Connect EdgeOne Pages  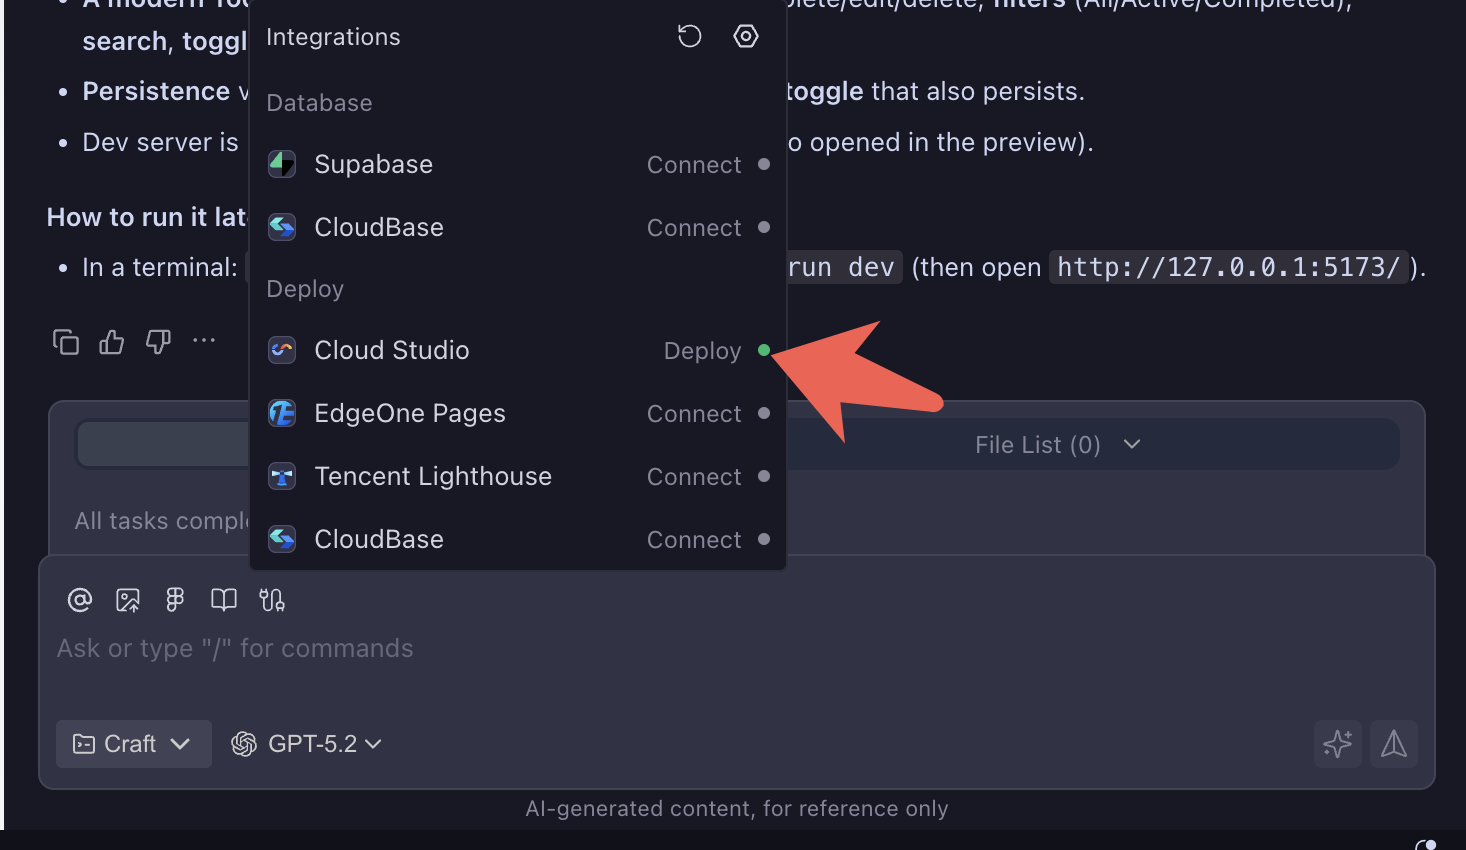[x=694, y=413]
